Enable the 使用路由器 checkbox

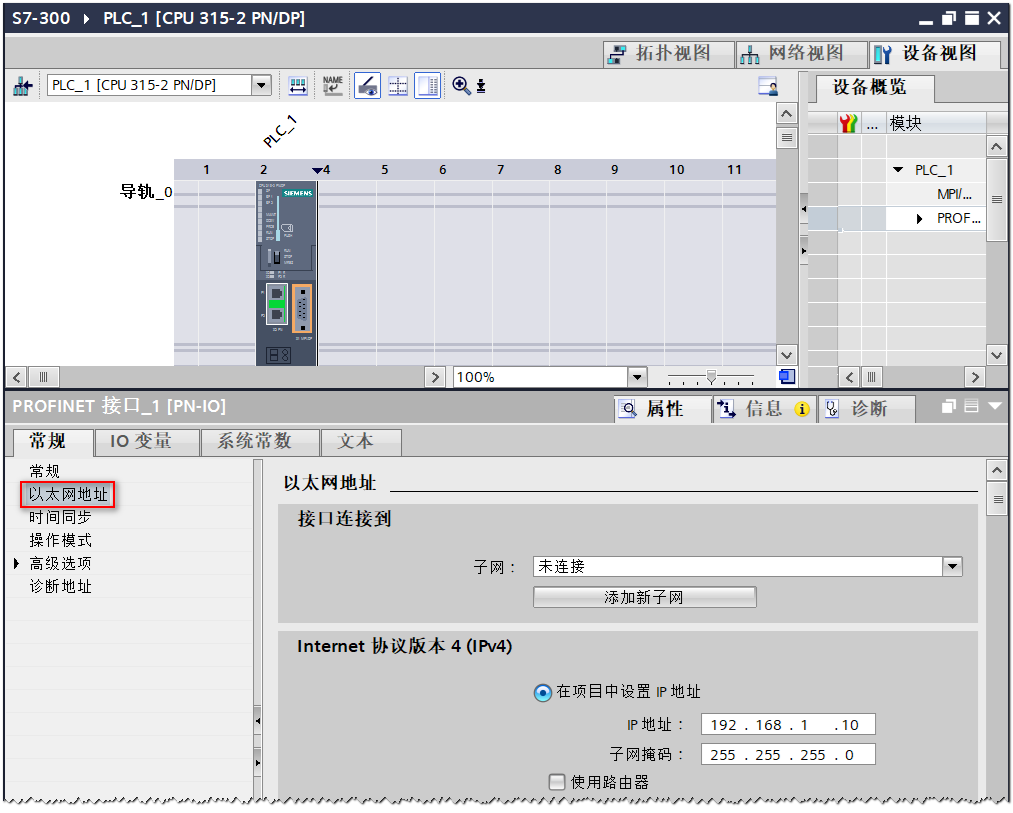(x=557, y=782)
